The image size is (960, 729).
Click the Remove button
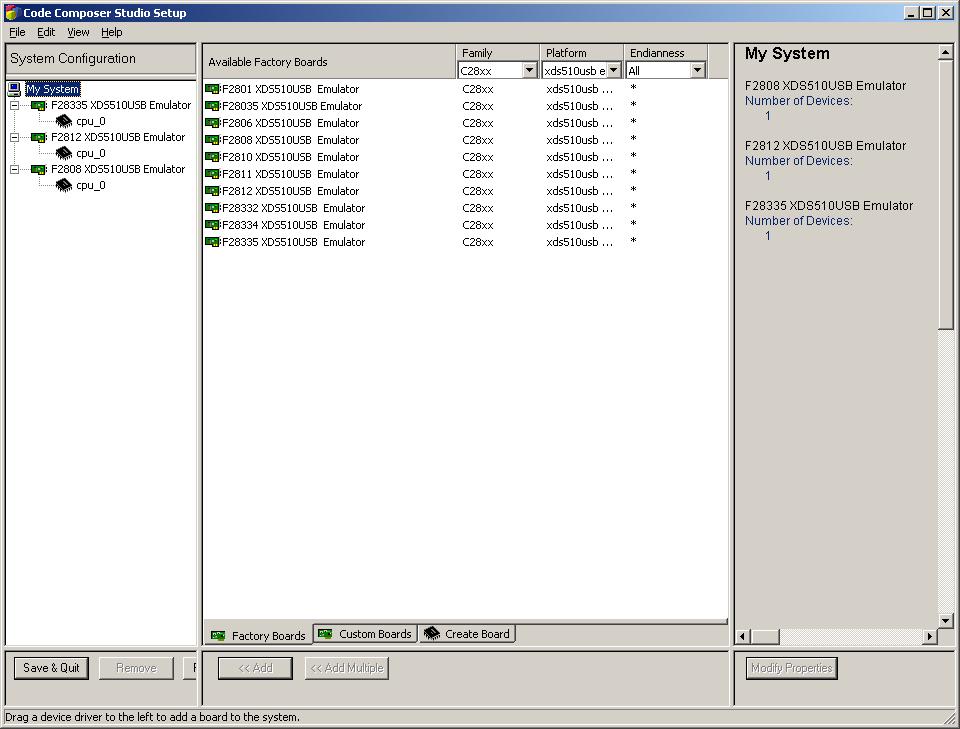coord(137,668)
